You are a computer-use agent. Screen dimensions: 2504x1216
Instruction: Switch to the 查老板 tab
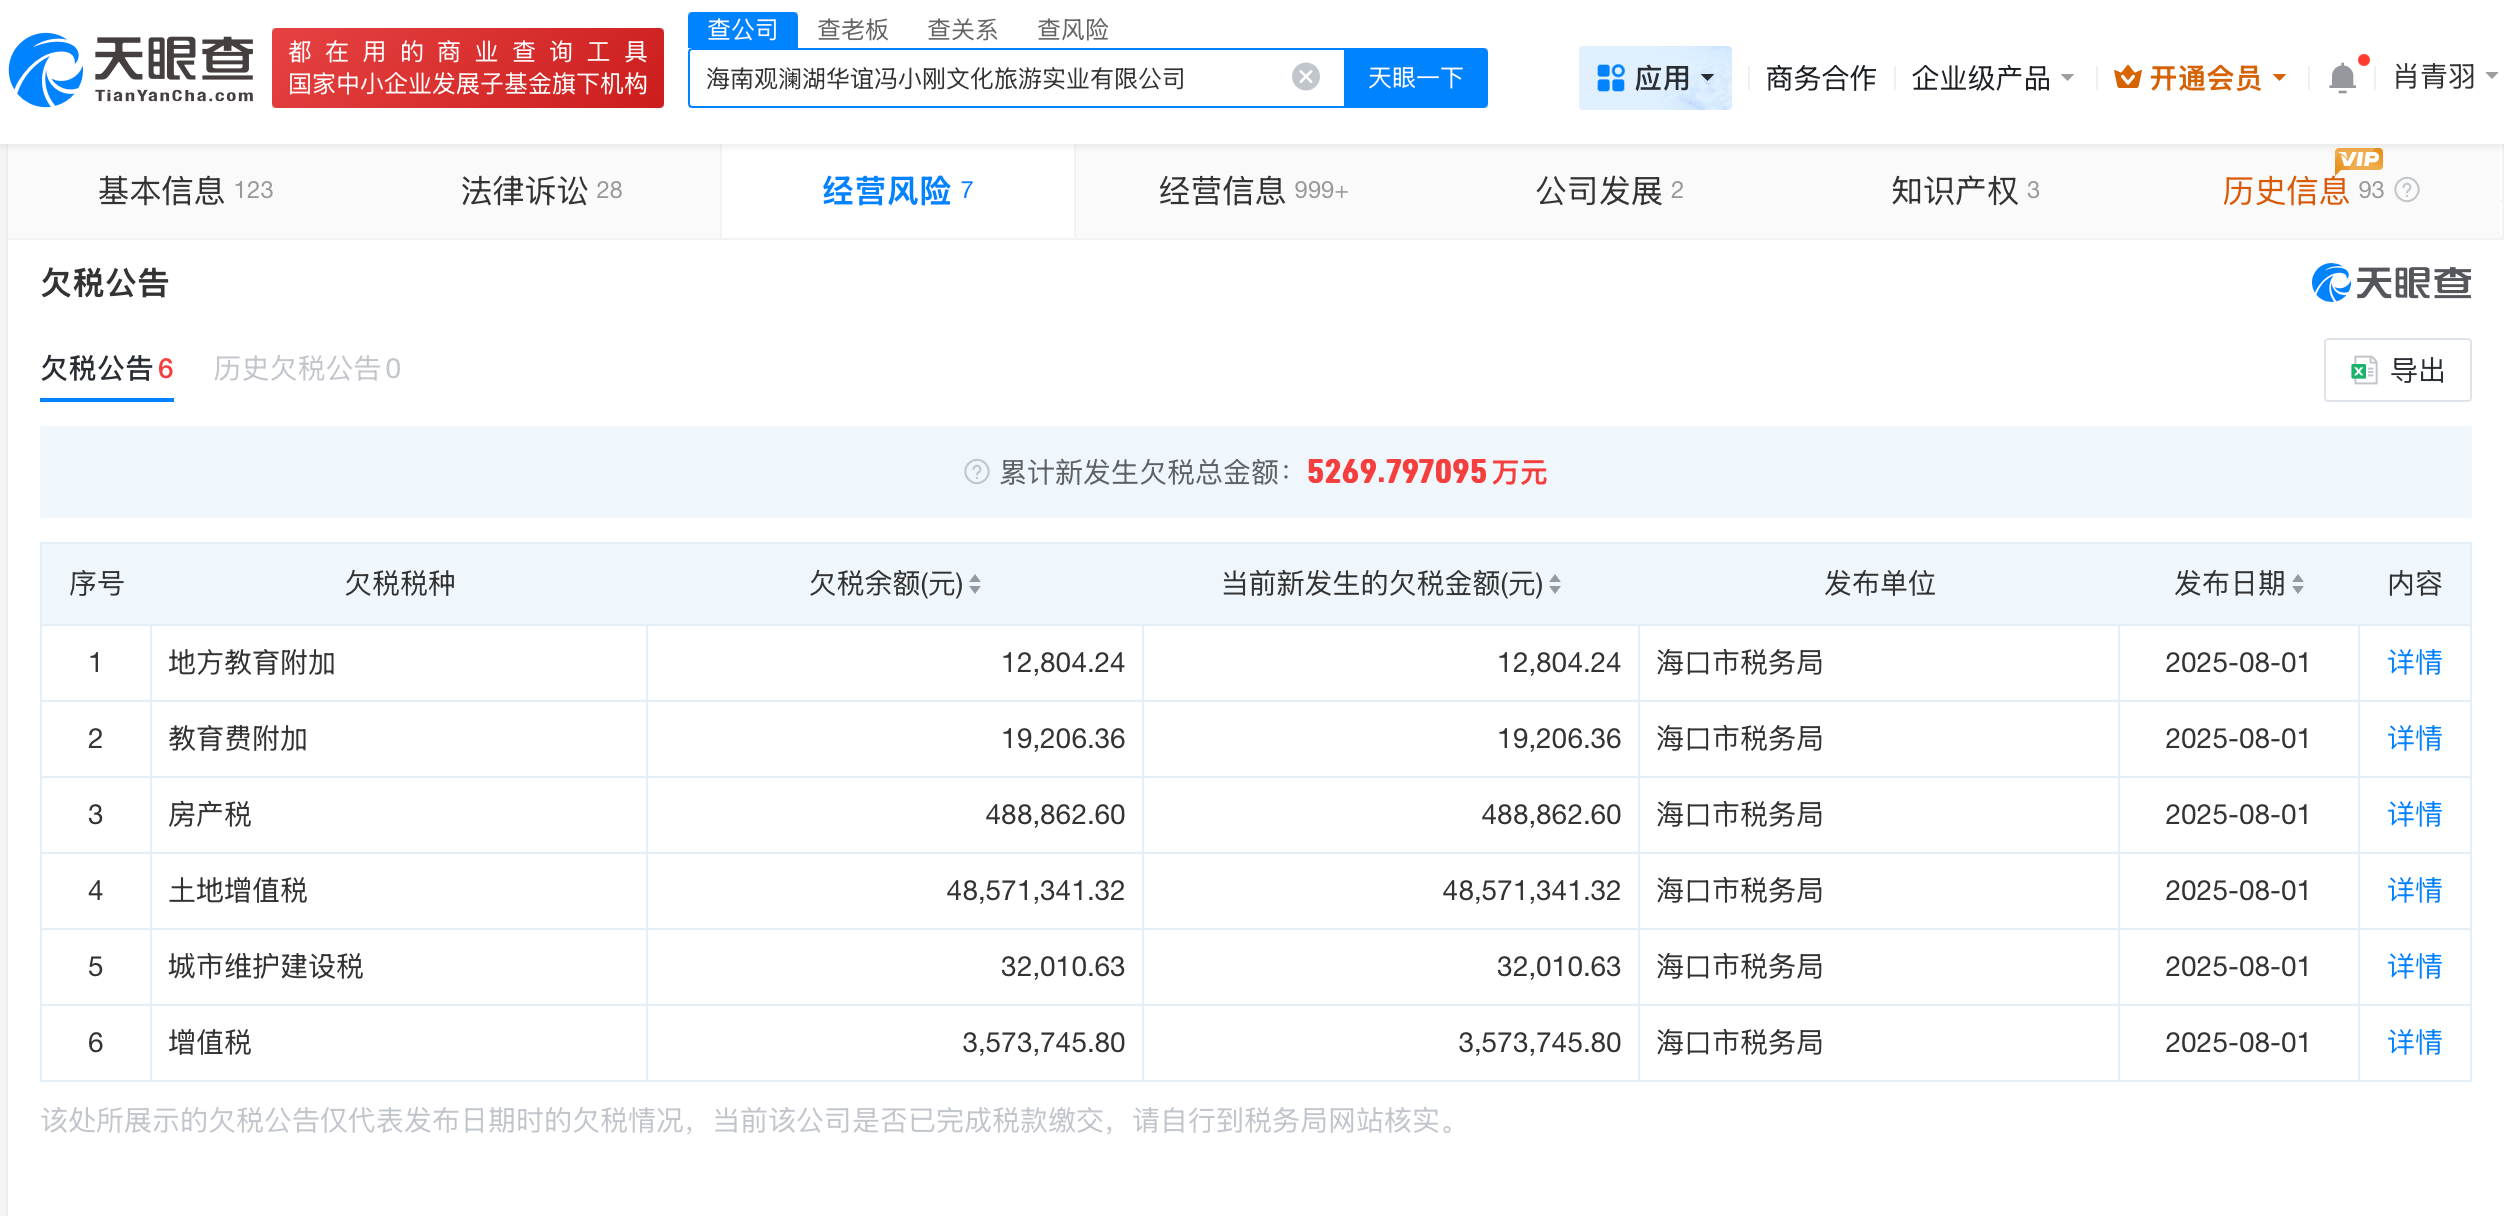pyautogui.click(x=851, y=30)
